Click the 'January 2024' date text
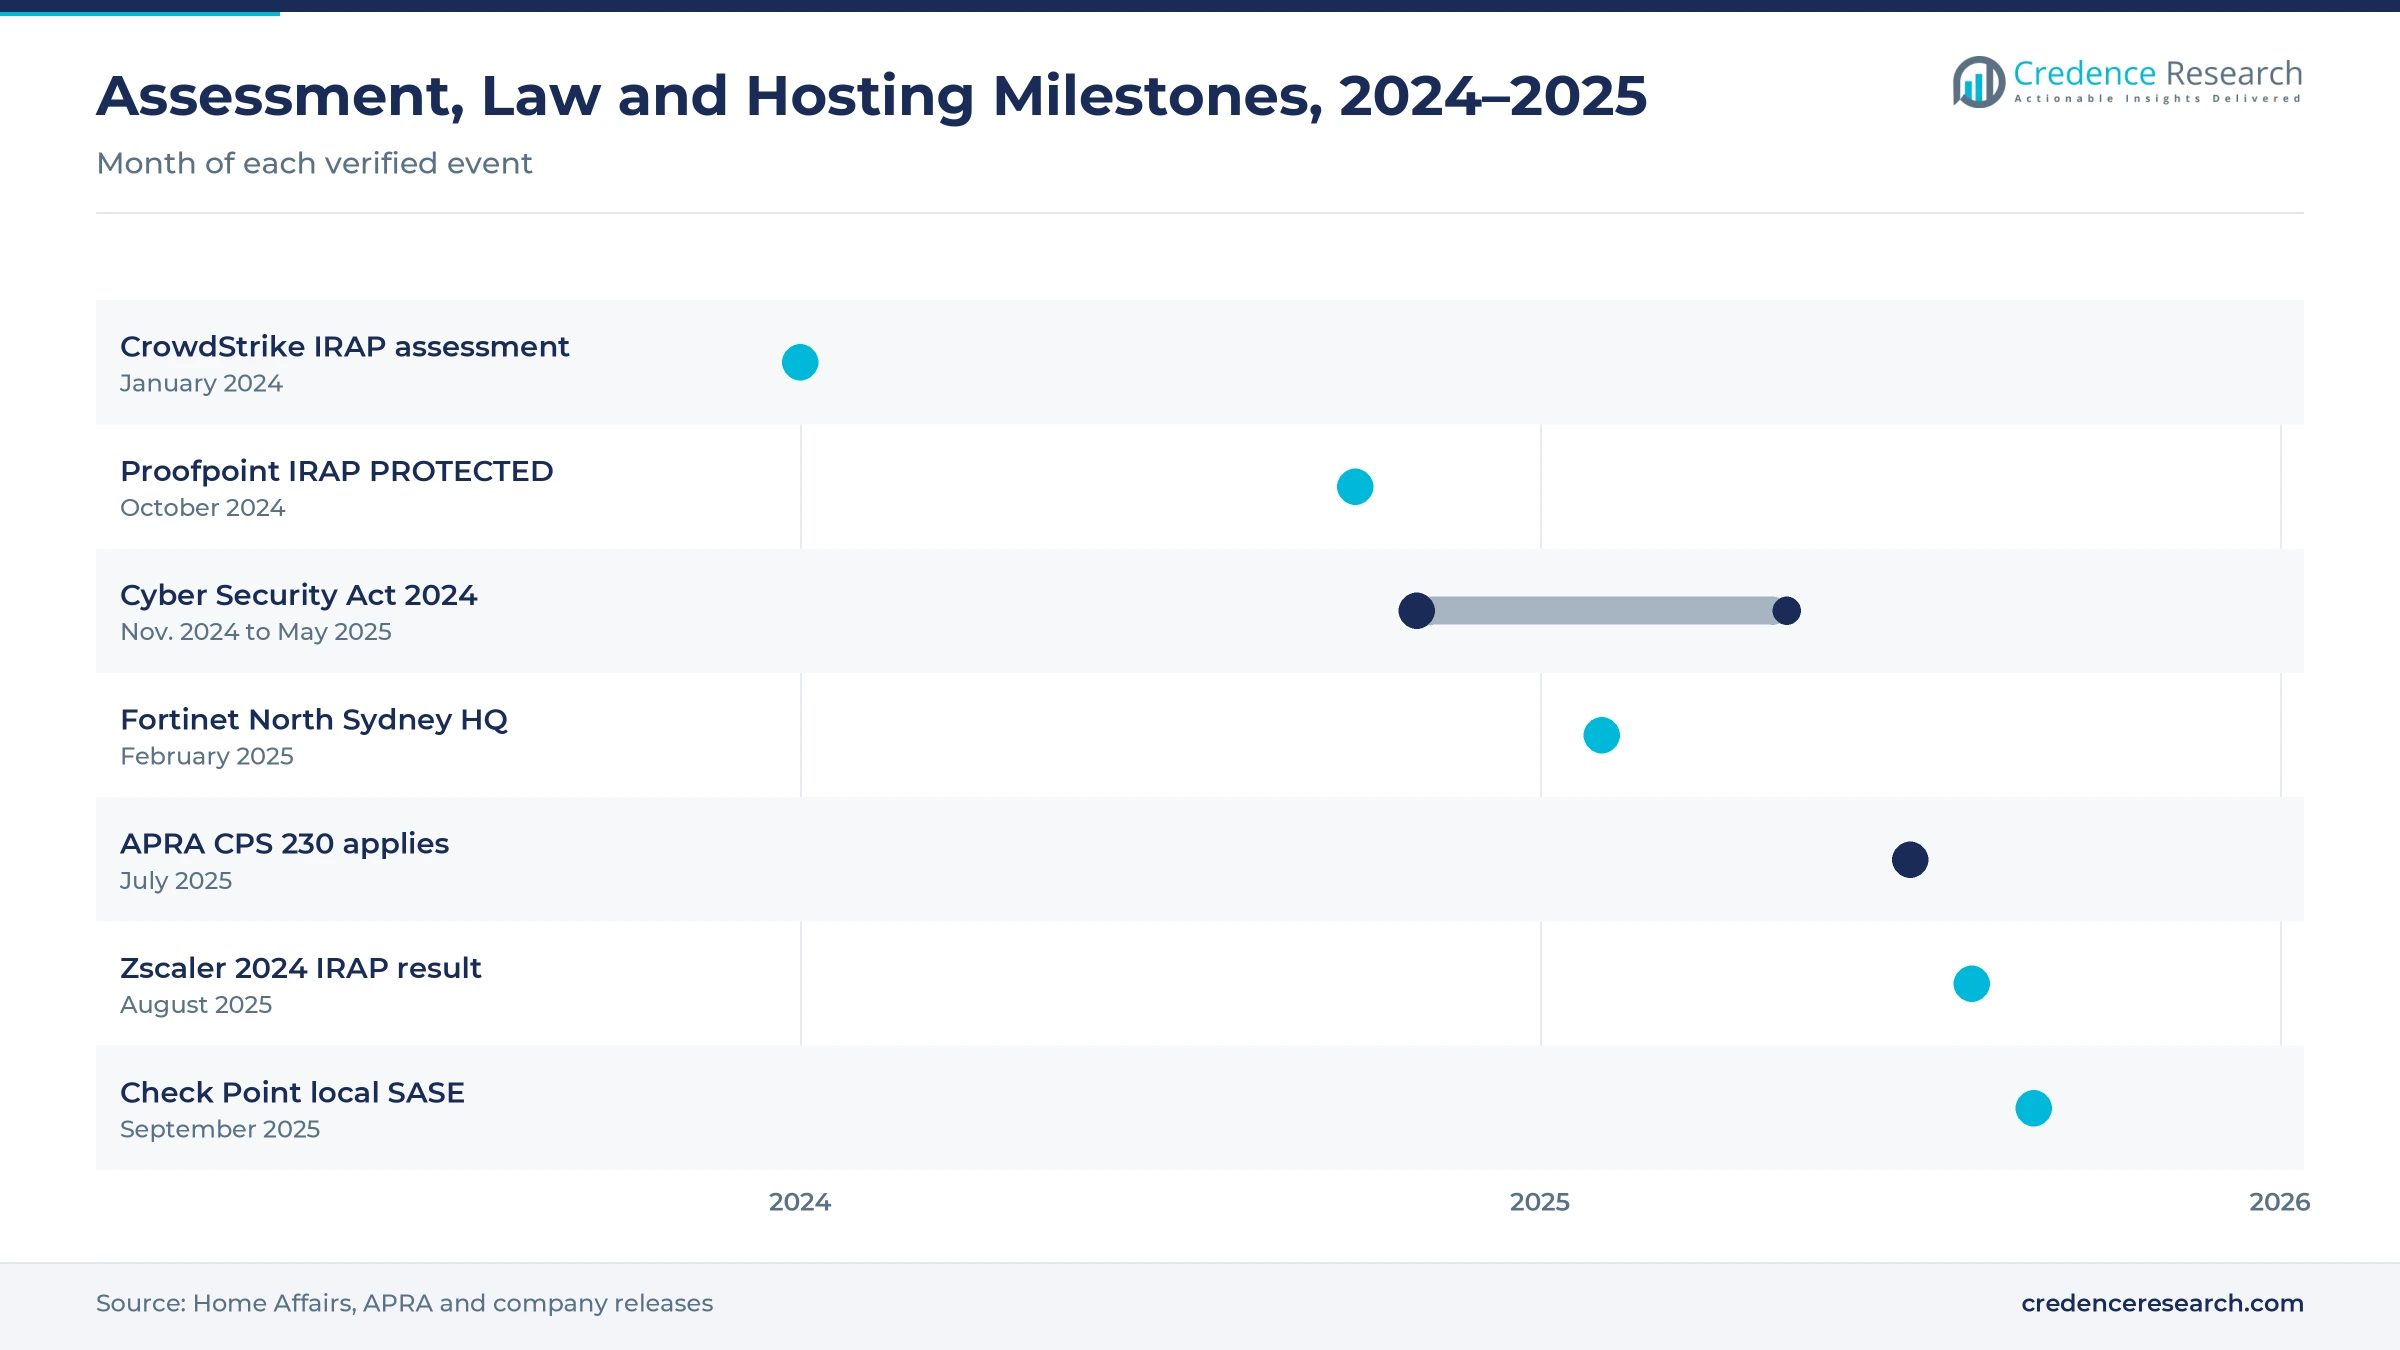The width and height of the screenshot is (2400, 1350). coord(201,384)
